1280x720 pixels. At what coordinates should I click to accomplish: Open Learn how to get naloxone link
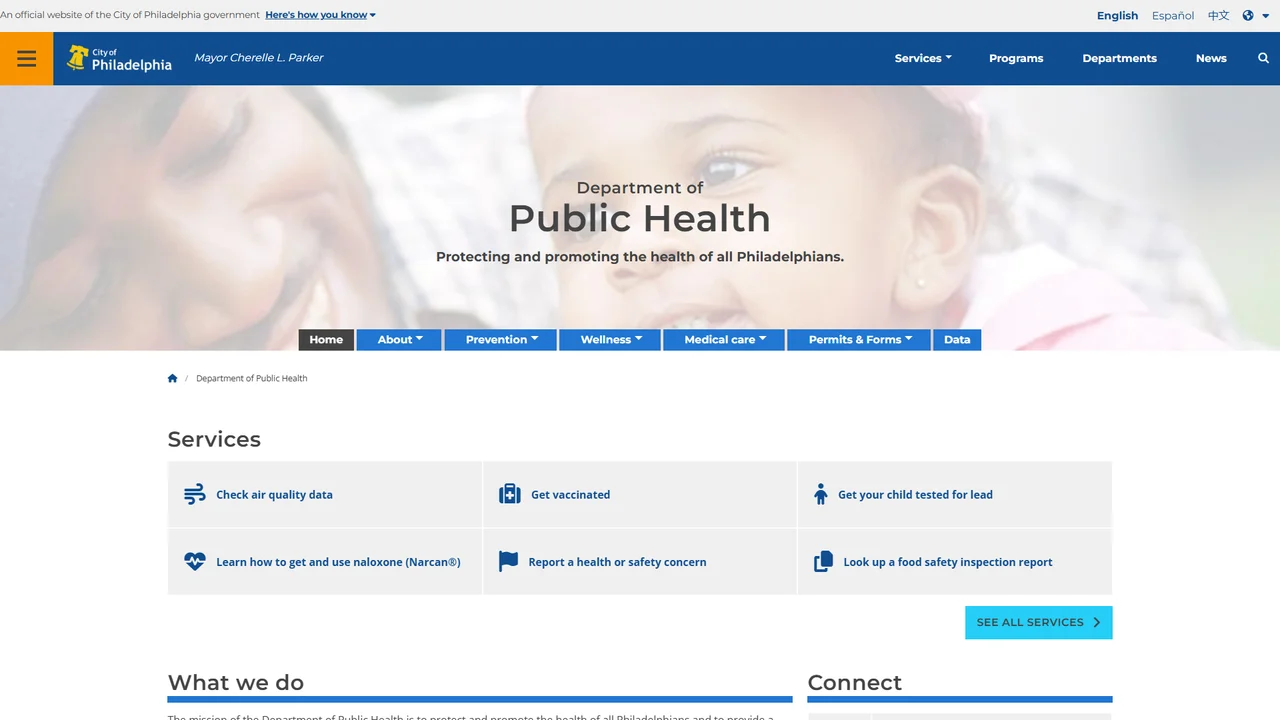tap(338, 562)
